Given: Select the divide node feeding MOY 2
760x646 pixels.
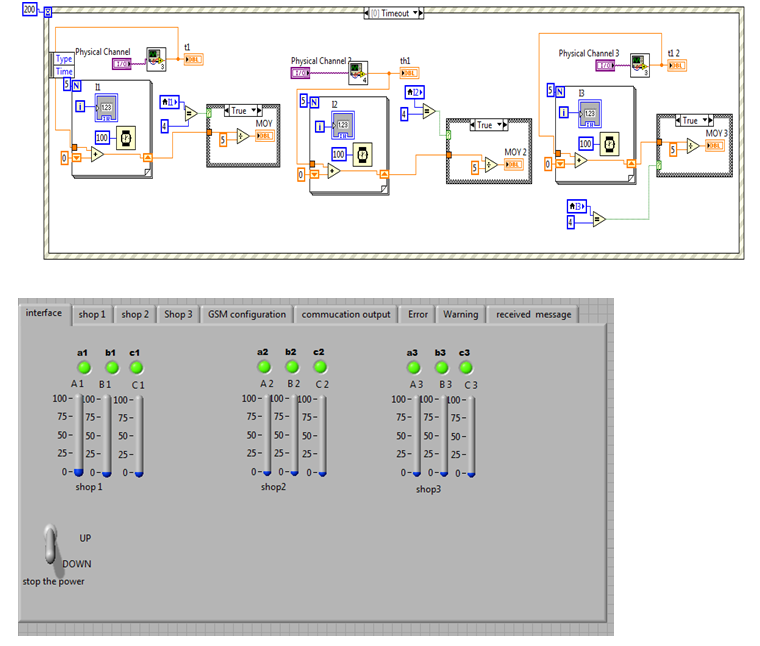Looking at the screenshot, I should 491,165.
